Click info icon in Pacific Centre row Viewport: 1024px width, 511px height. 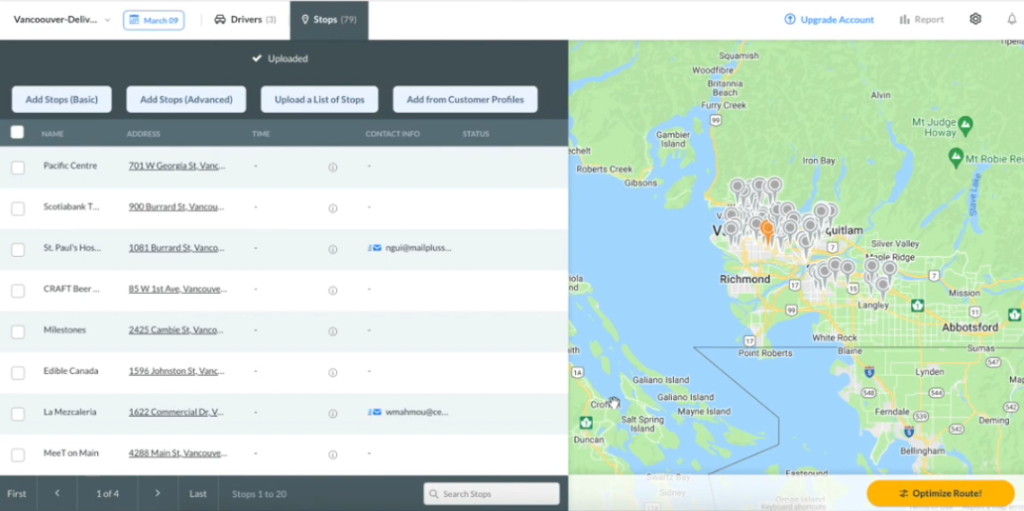click(332, 167)
